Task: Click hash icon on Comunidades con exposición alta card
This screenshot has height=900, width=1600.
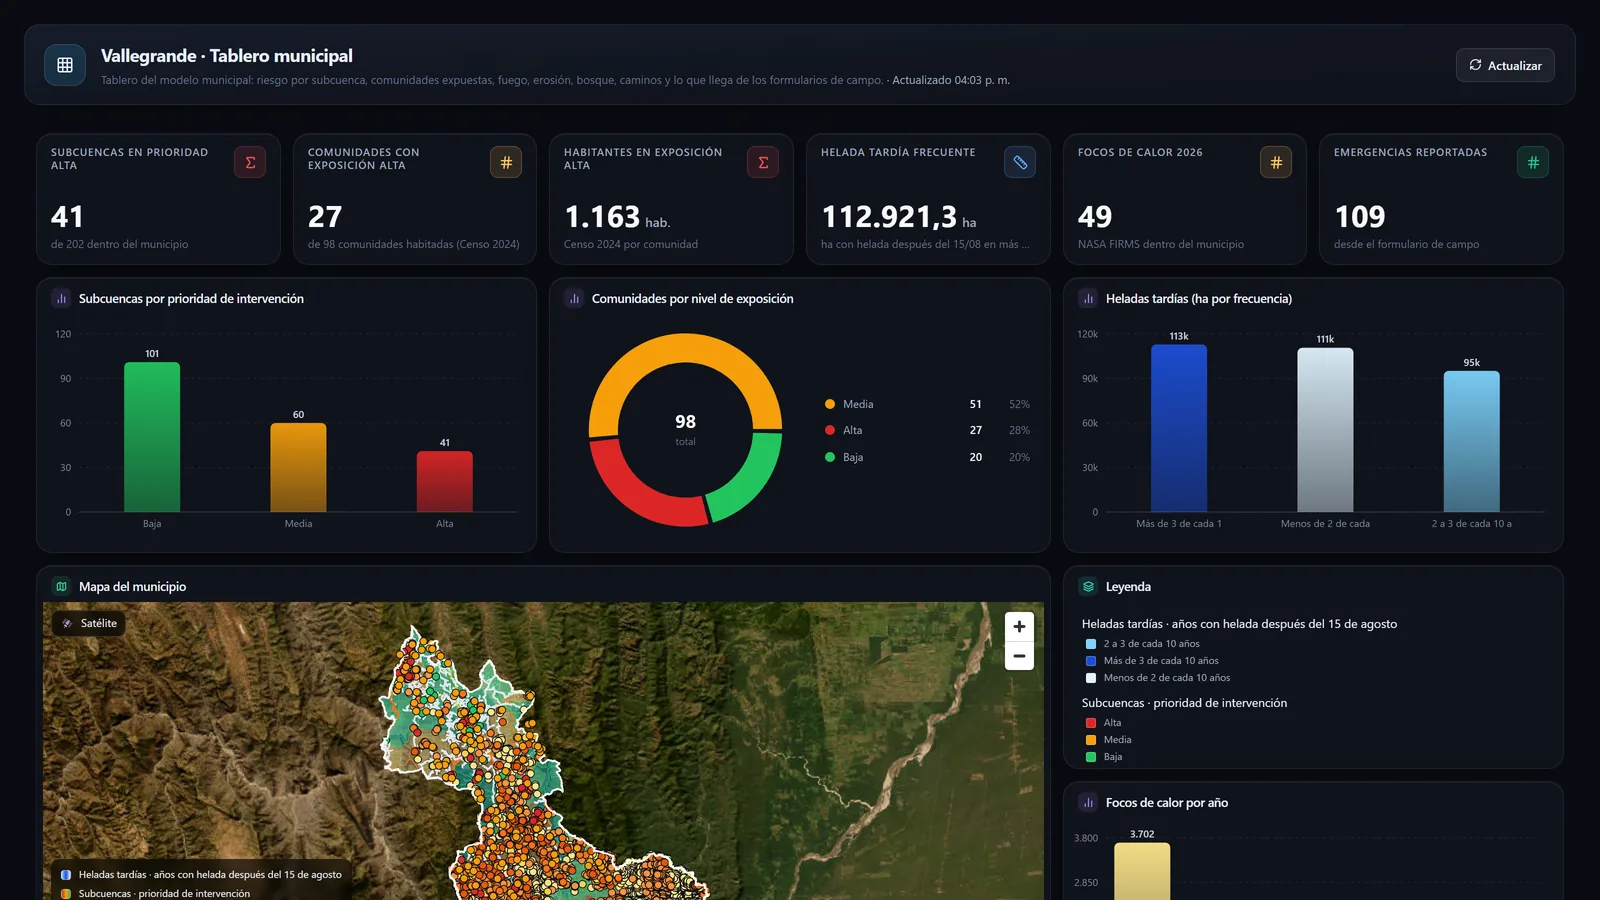Action: click(506, 162)
